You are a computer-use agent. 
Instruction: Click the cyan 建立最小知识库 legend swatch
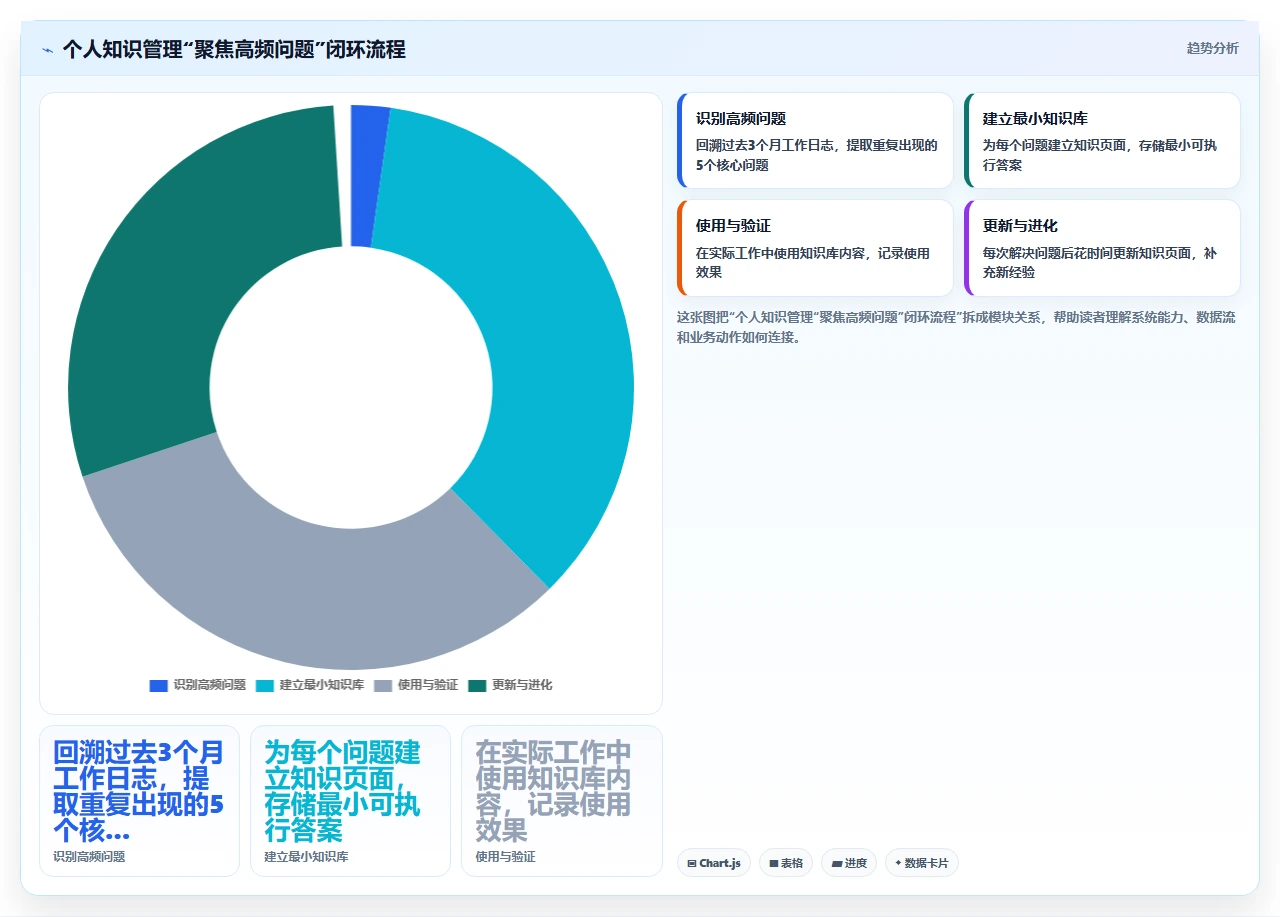pos(265,685)
